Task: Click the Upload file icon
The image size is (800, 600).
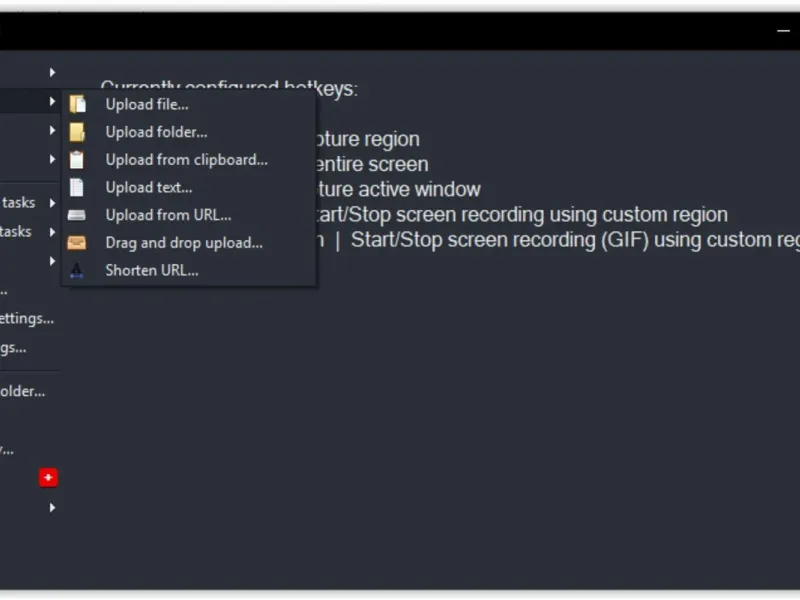Action: (x=77, y=104)
